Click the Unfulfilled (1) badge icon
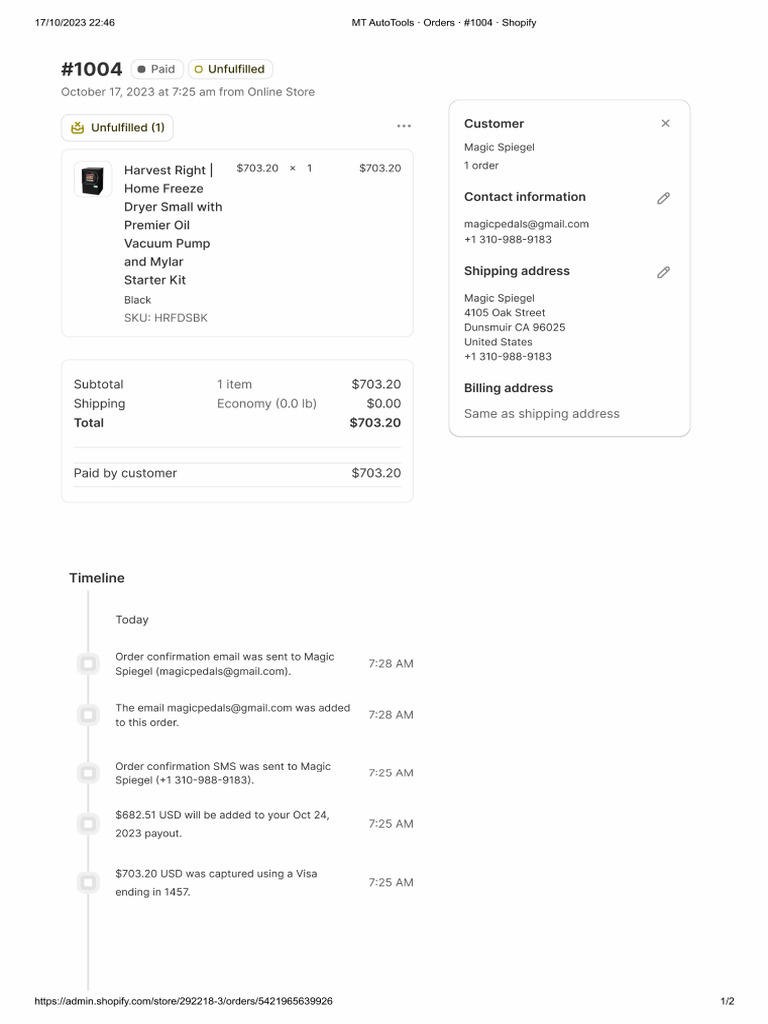 pos(78,128)
